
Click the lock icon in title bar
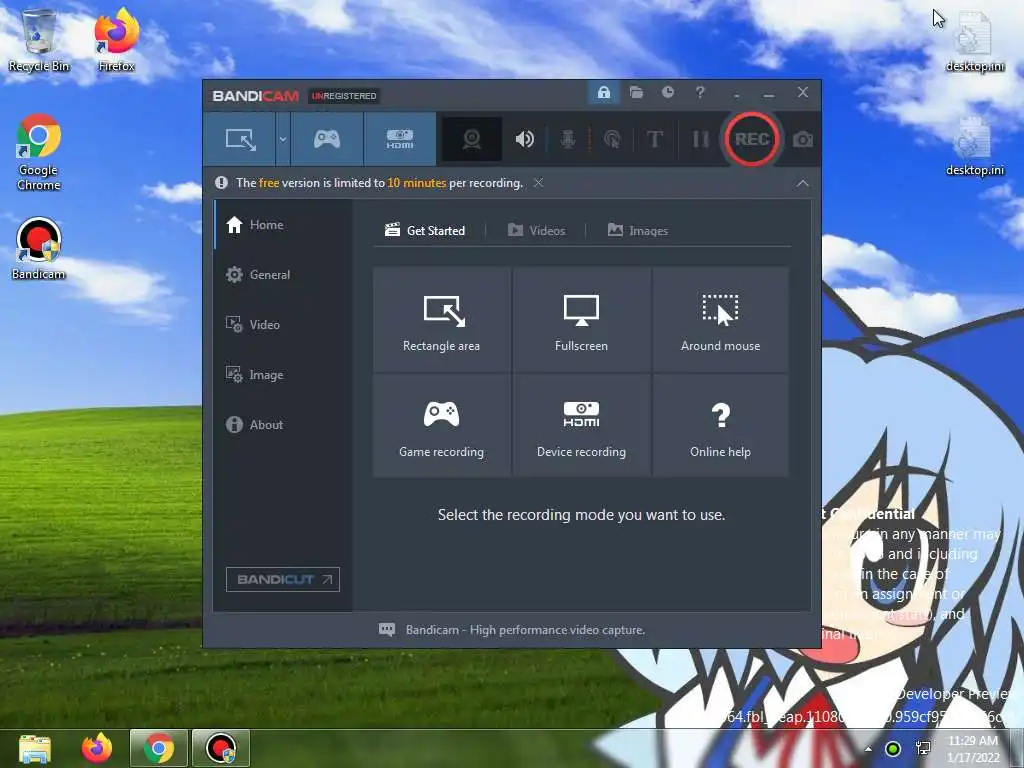(x=604, y=93)
